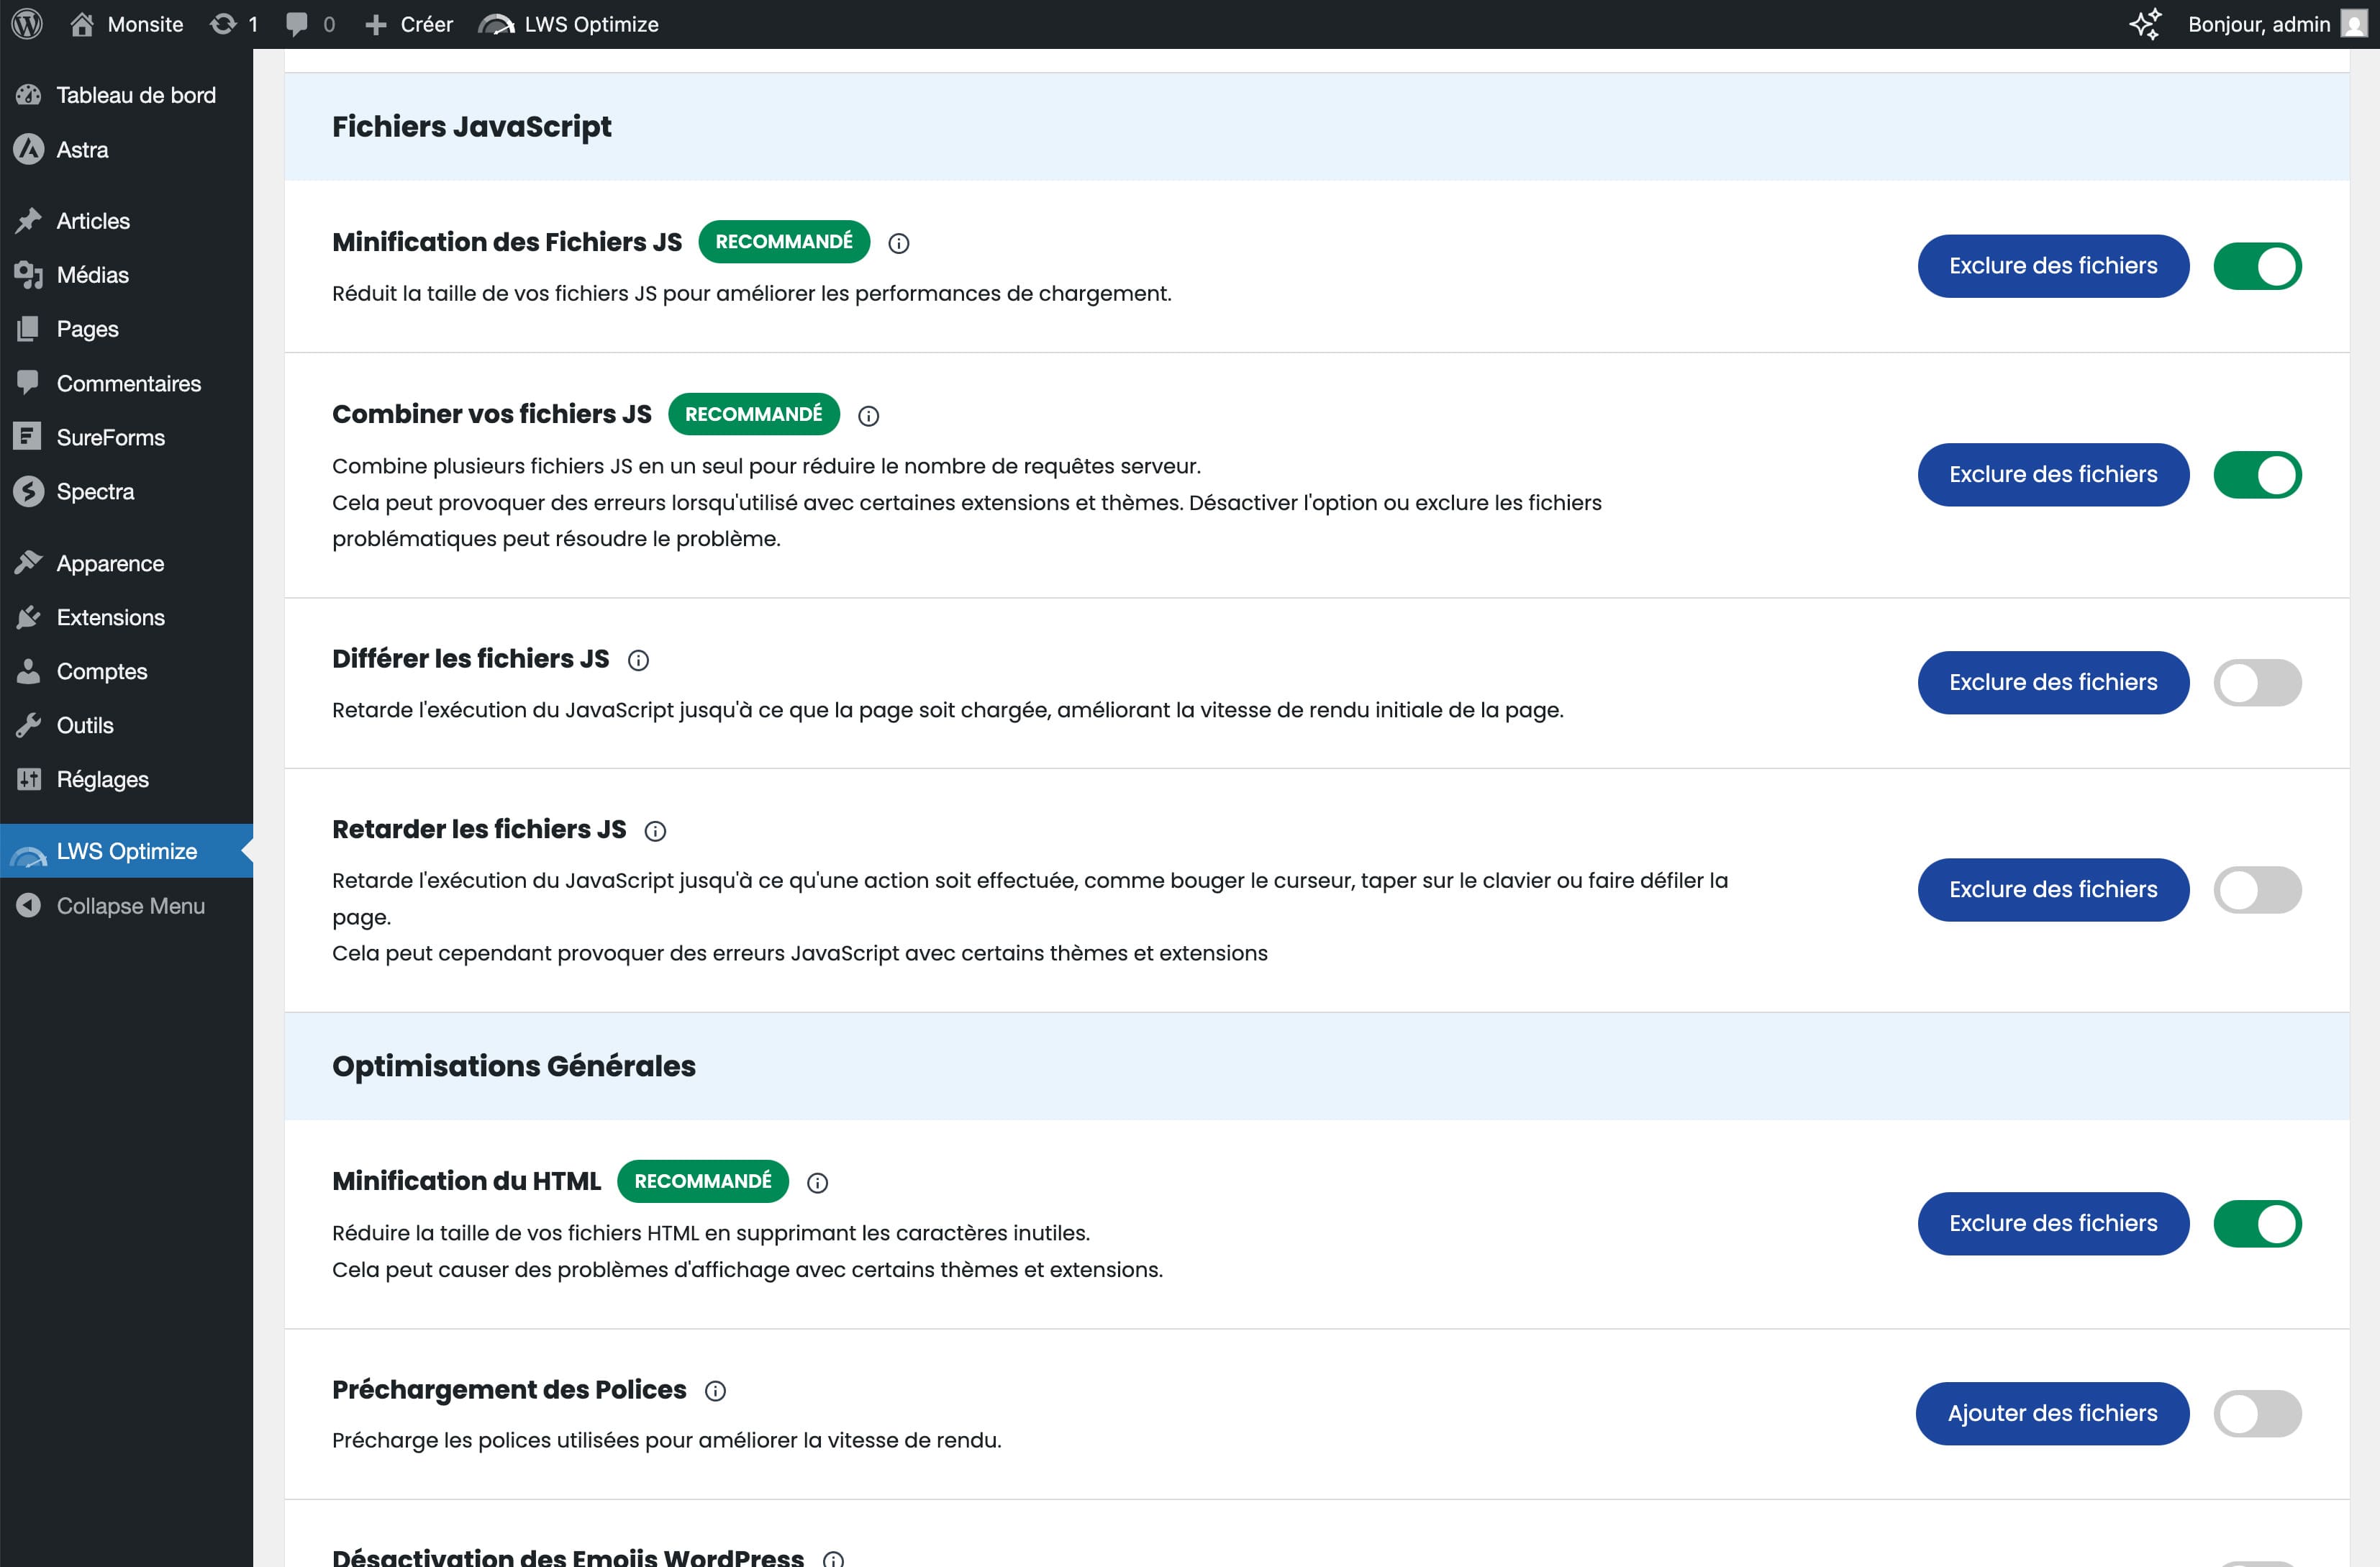The height and width of the screenshot is (1567, 2380).
Task: Click the Ajouter des fichiers button
Action: tap(2051, 1413)
